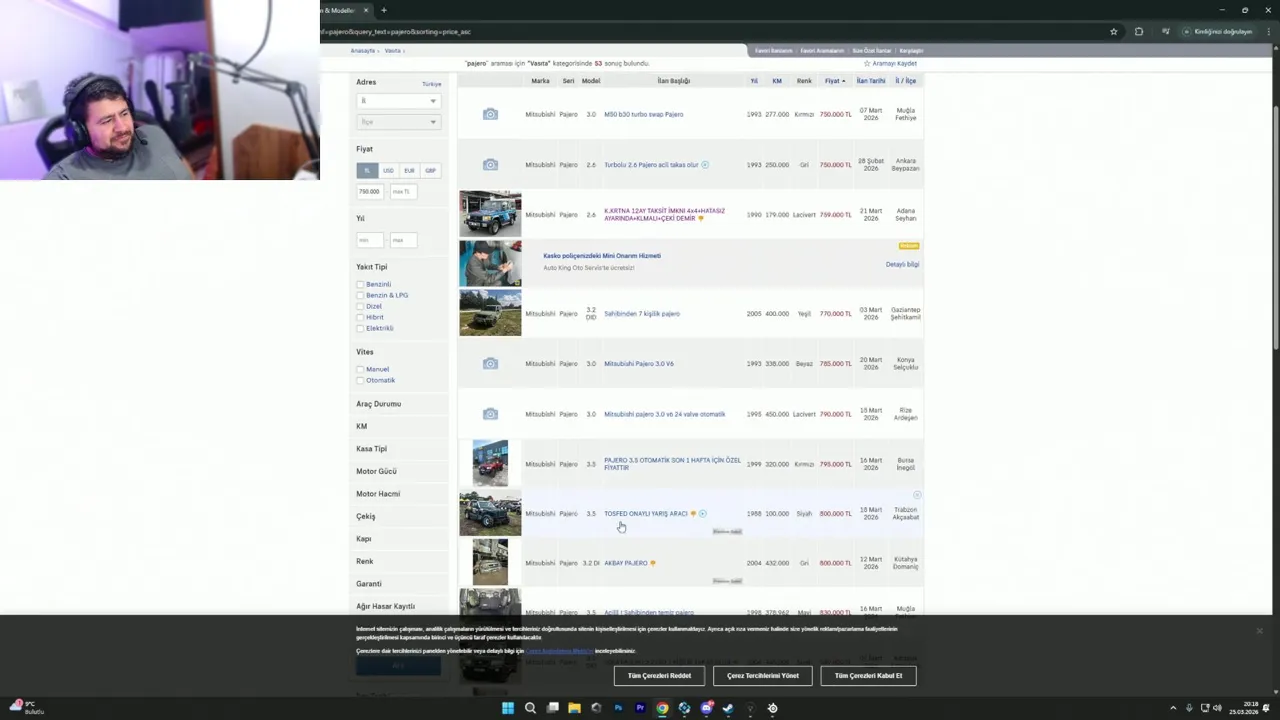Click compare icon next to TOSFED ONAYLI listing
Image resolution: width=1280 pixels, height=720 pixels.
click(703, 513)
